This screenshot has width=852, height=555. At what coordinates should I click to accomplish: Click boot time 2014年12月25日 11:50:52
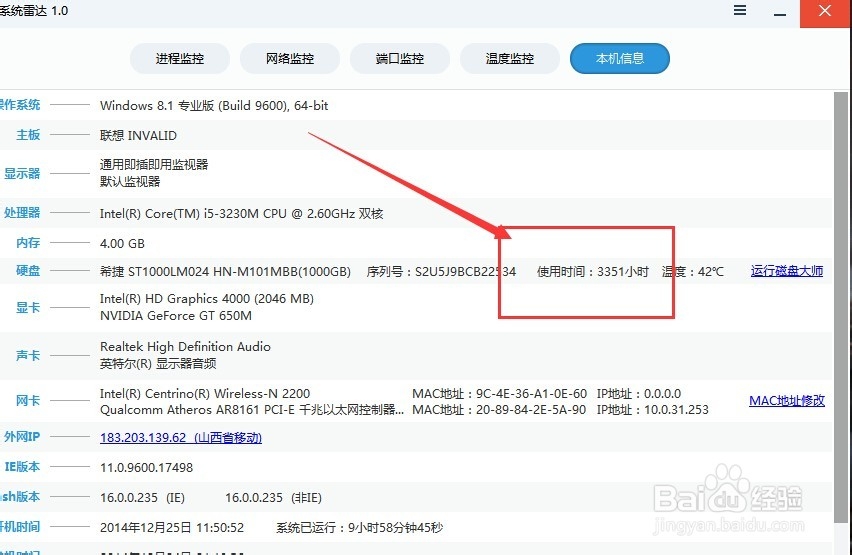point(172,527)
